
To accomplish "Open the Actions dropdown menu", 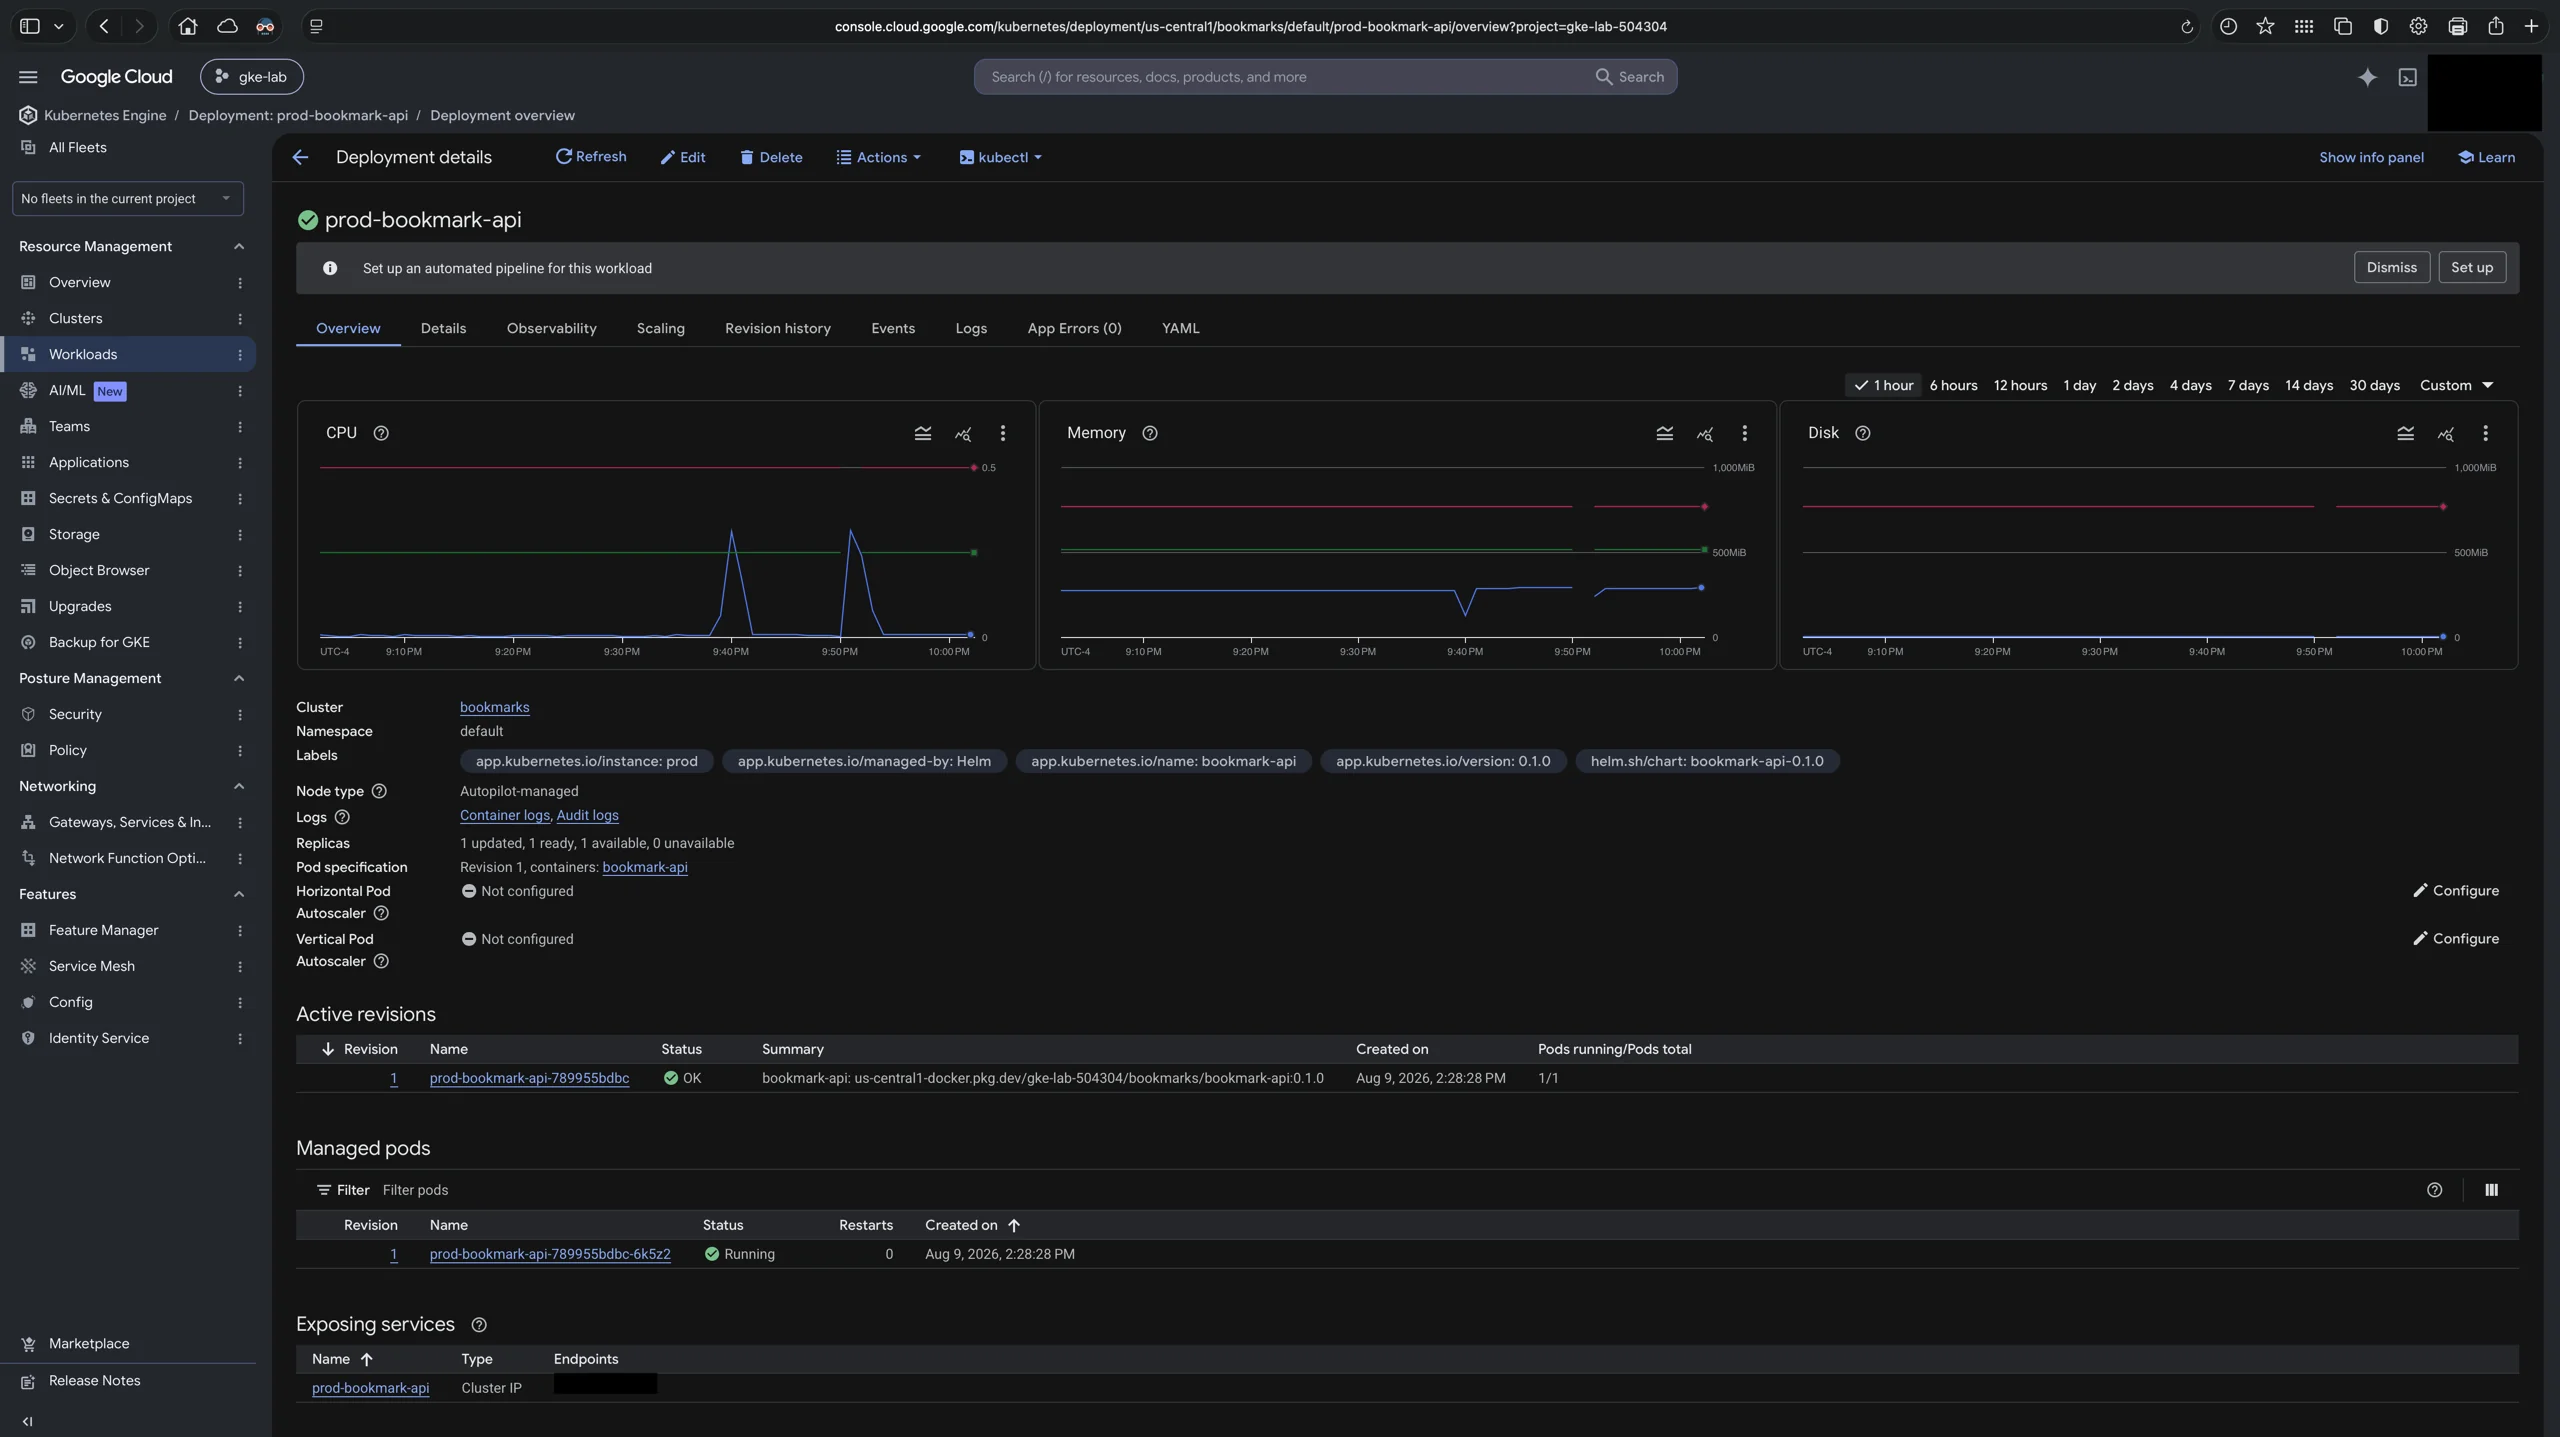I will 878,157.
